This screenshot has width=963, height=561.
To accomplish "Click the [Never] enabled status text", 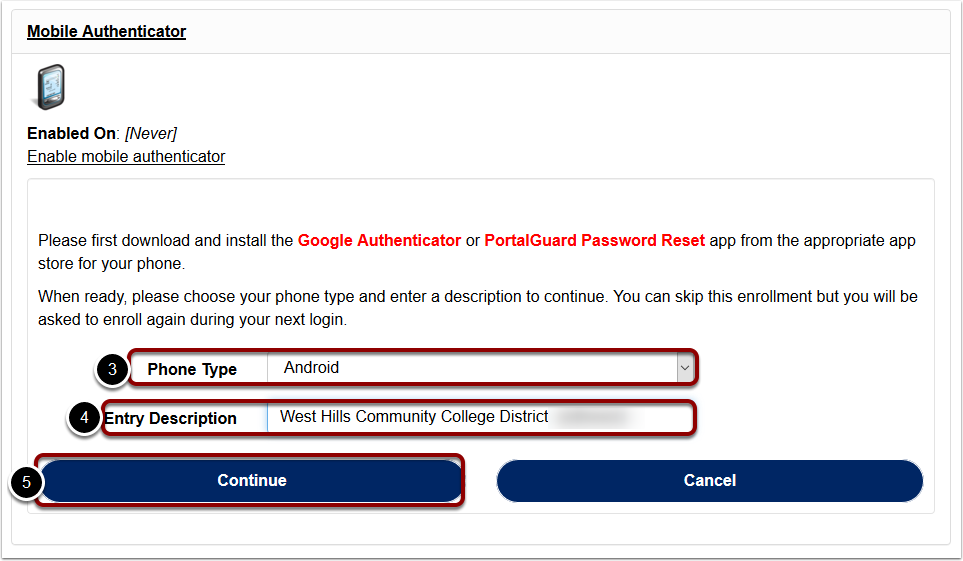I will point(151,133).
